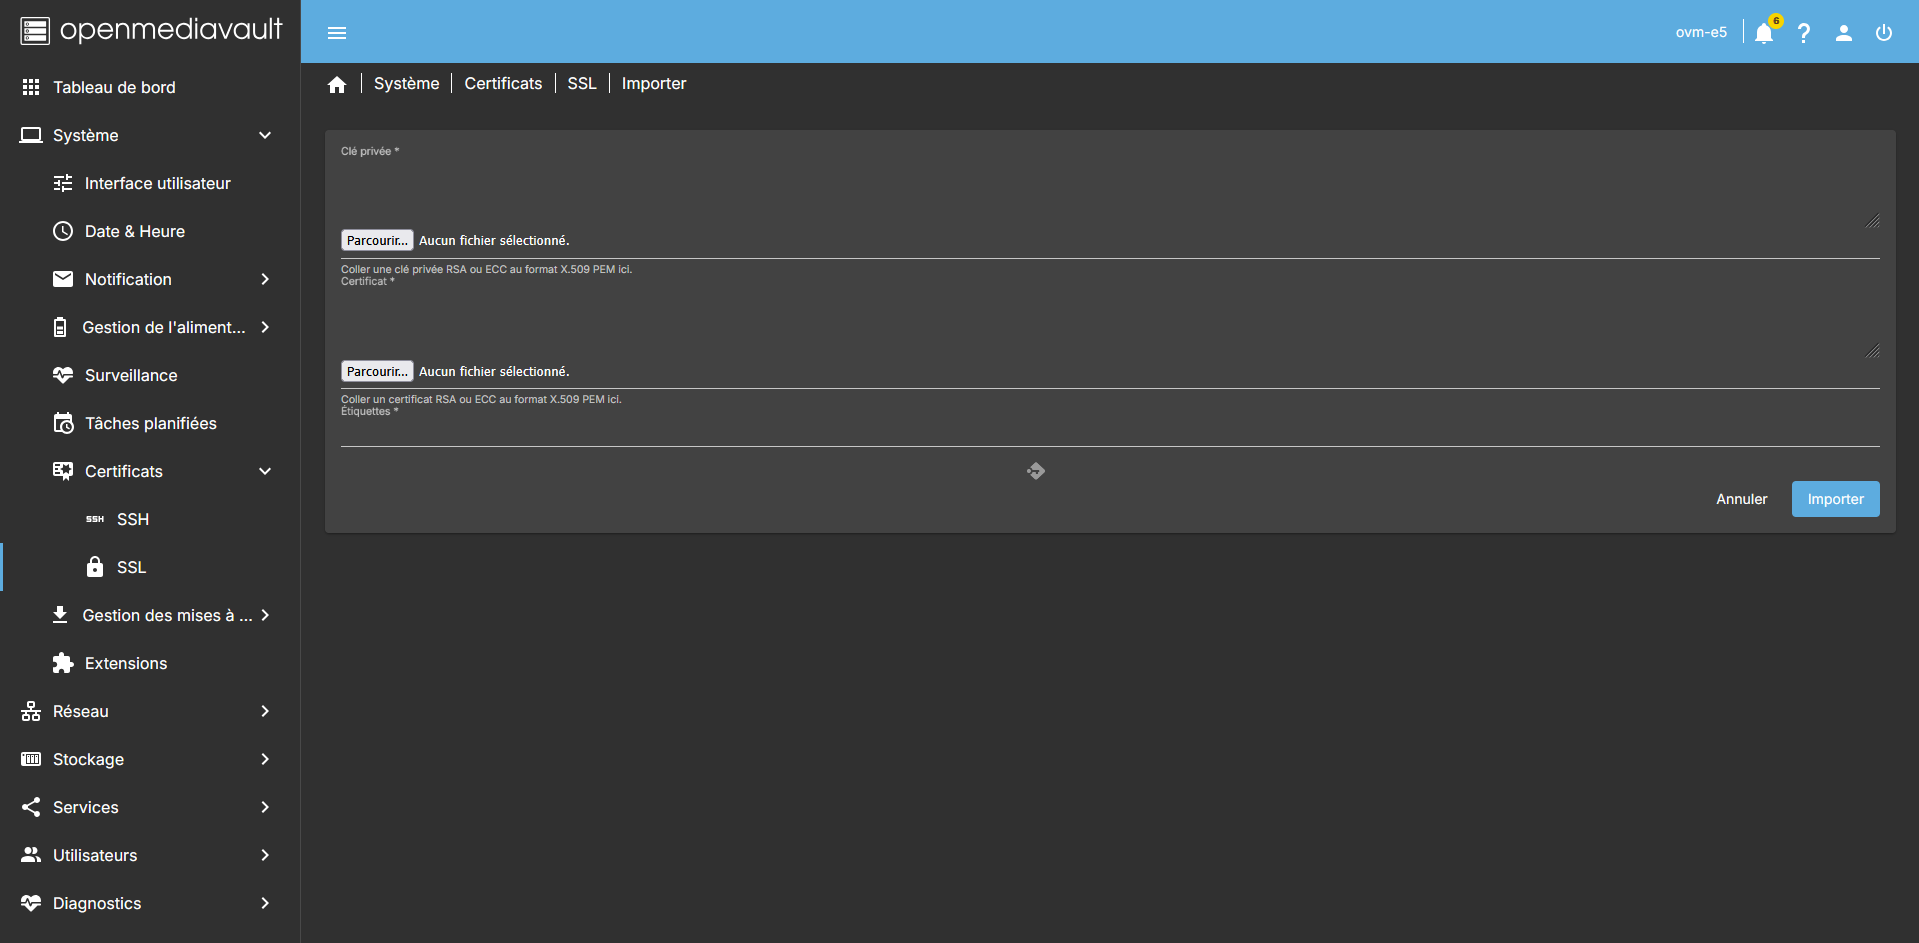Click the Annuler button

point(1741,499)
